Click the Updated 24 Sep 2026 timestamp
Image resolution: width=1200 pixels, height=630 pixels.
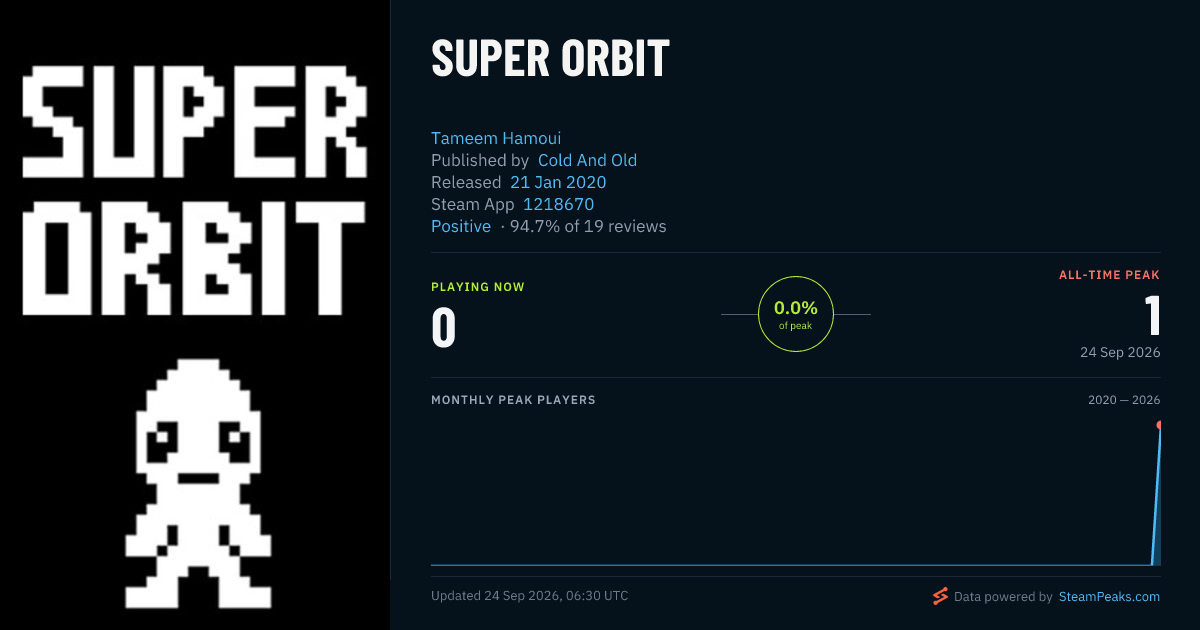click(x=530, y=596)
